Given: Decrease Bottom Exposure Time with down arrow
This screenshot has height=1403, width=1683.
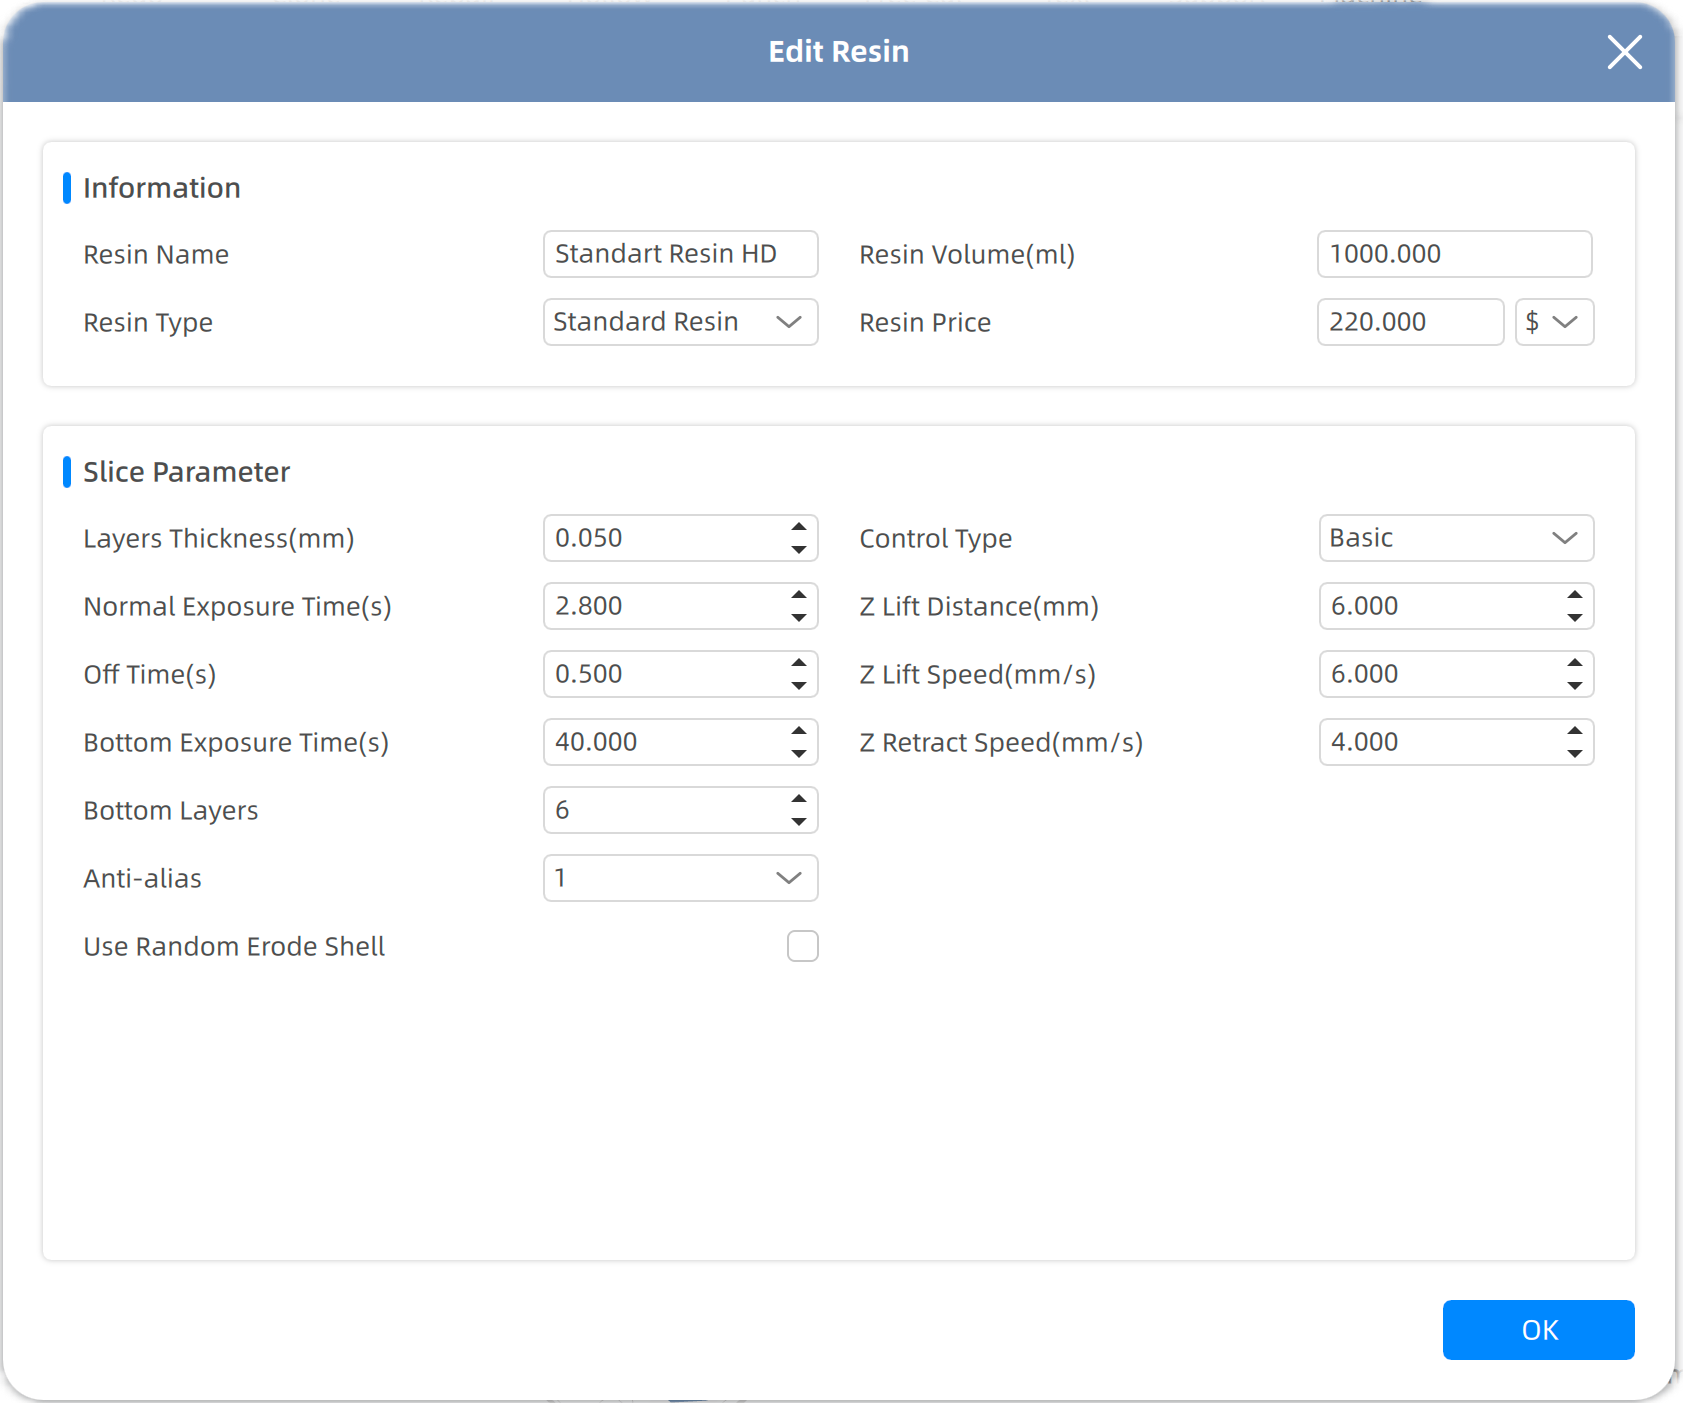Looking at the screenshot, I should (798, 754).
